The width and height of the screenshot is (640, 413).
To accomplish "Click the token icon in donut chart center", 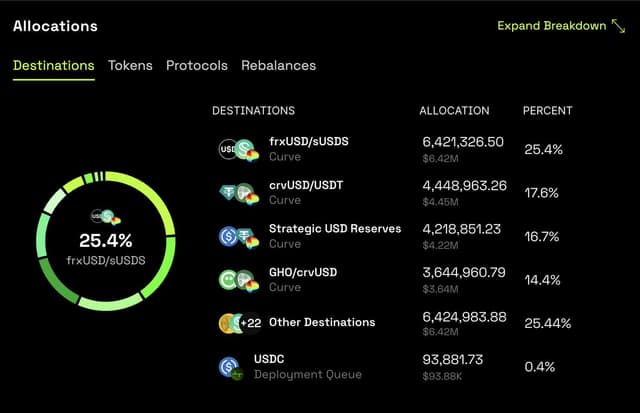I will [106, 217].
